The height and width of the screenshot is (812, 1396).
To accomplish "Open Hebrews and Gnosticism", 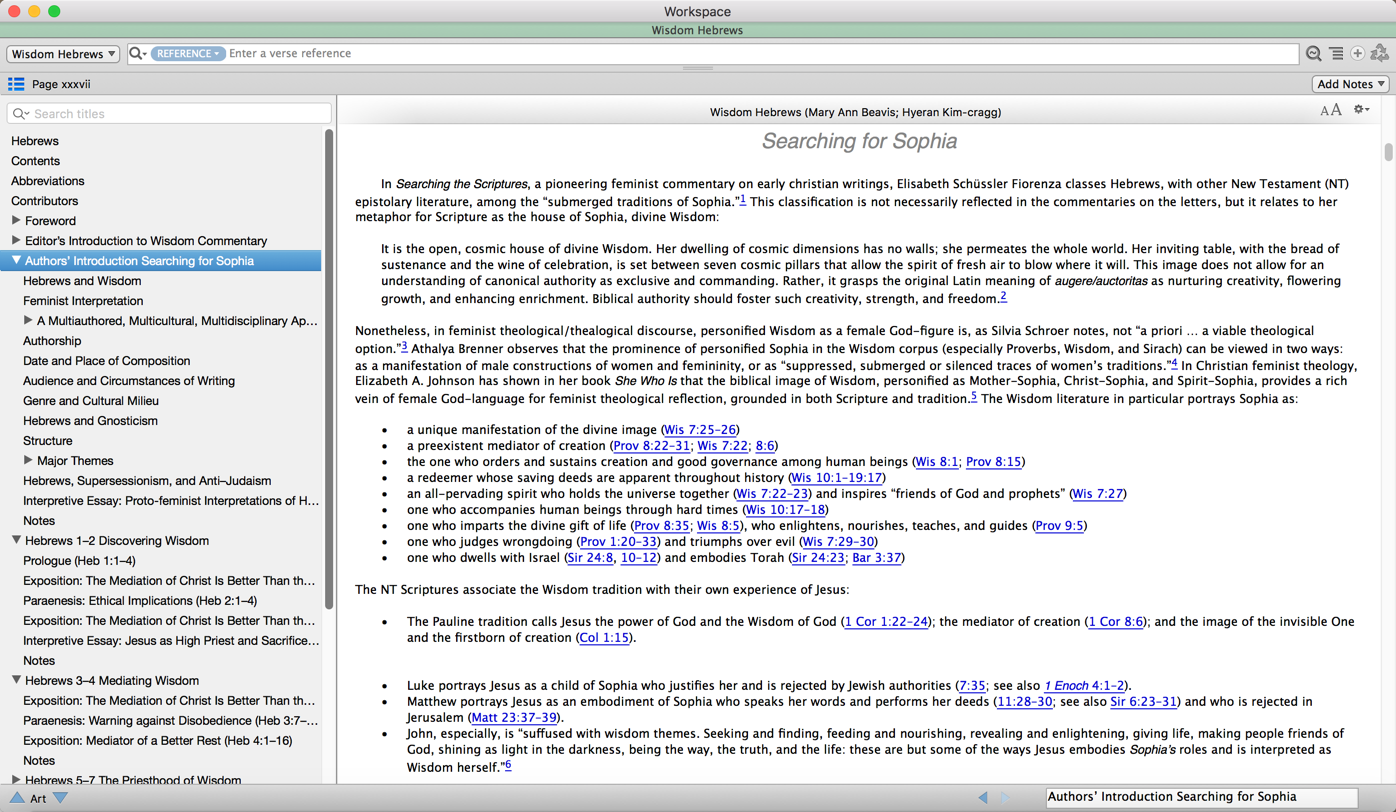I will coord(90,421).
